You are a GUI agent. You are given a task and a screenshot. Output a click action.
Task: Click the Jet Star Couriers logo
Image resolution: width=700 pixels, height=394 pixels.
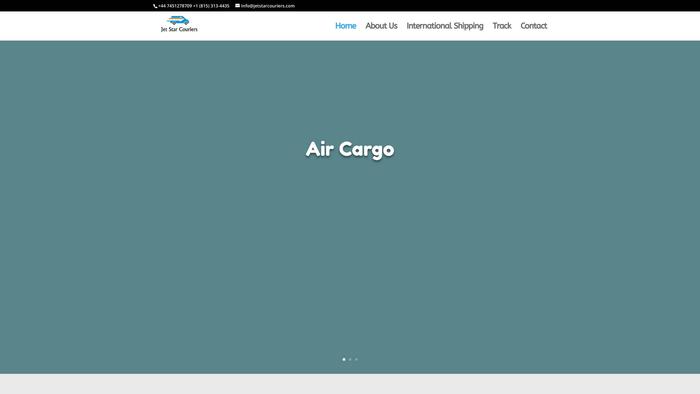(x=179, y=24)
